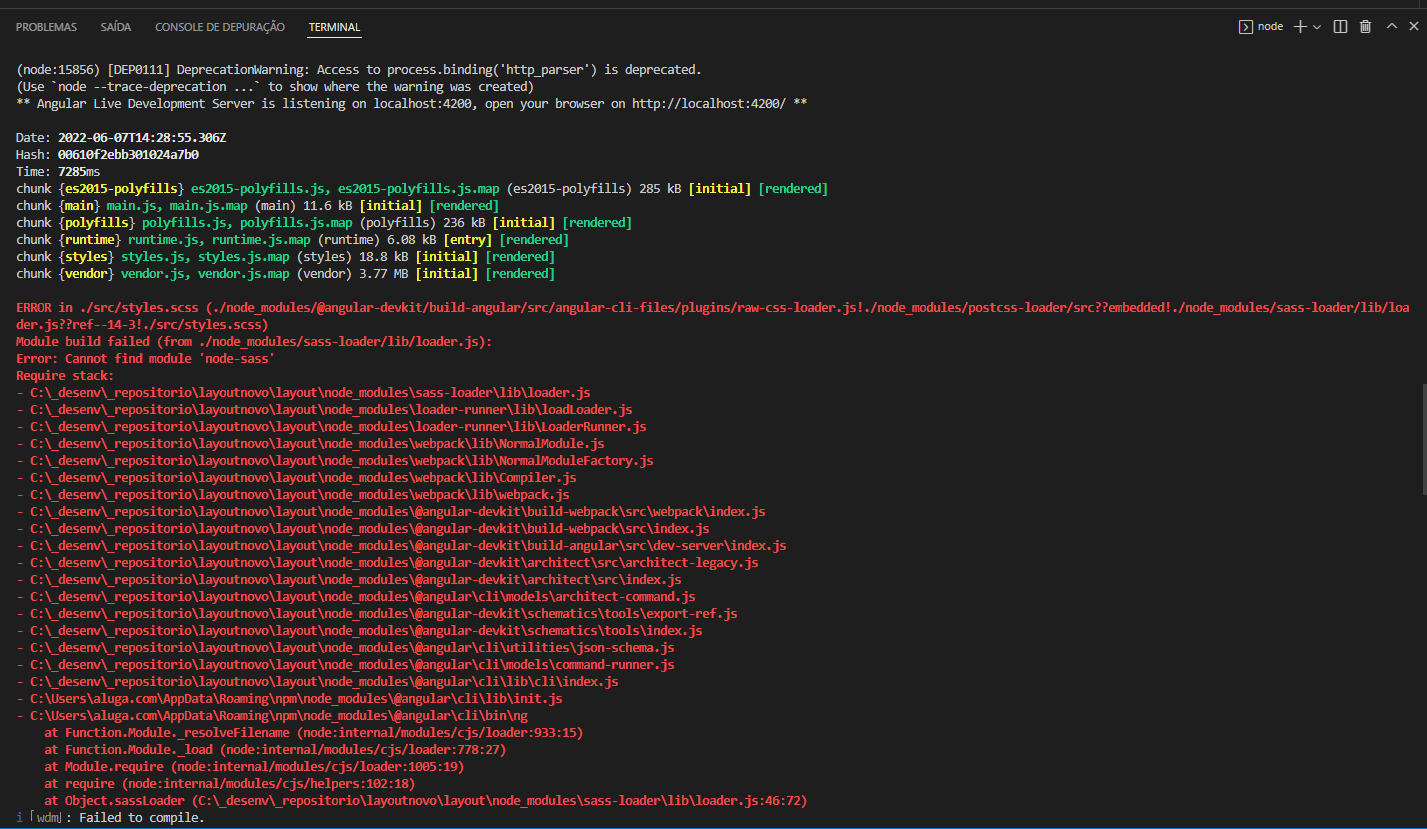Maximize panel size with up chevron
Screen dimensions: 1427x829
click(1391, 27)
